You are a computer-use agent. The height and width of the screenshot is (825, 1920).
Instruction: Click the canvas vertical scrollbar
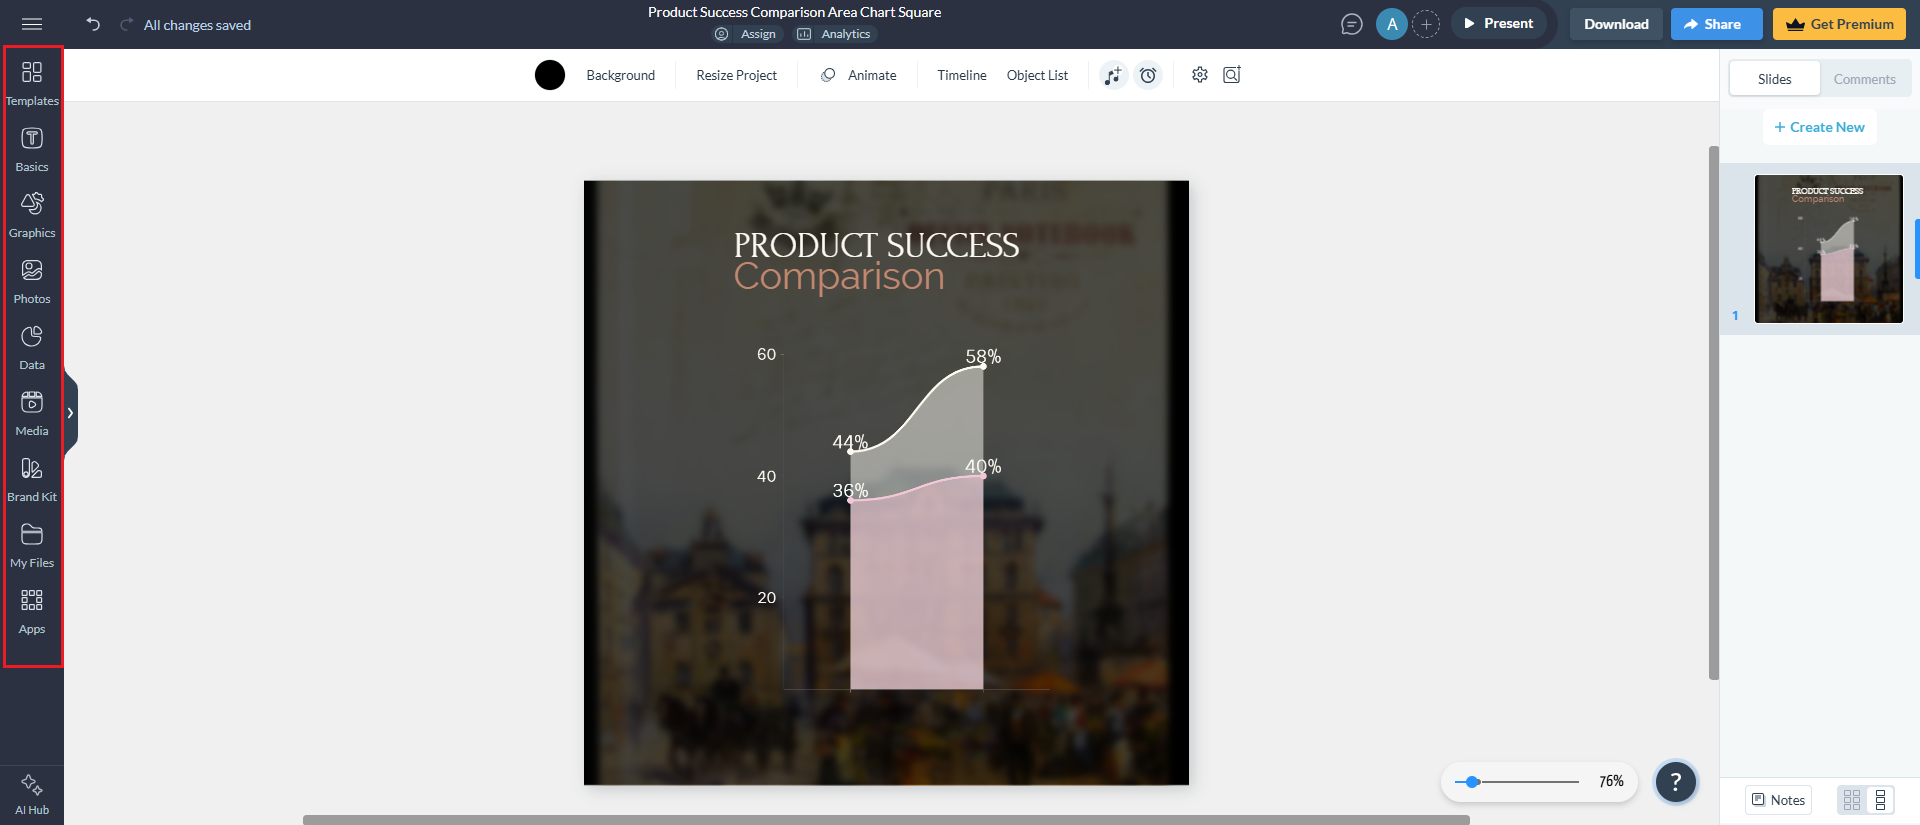point(1713,413)
